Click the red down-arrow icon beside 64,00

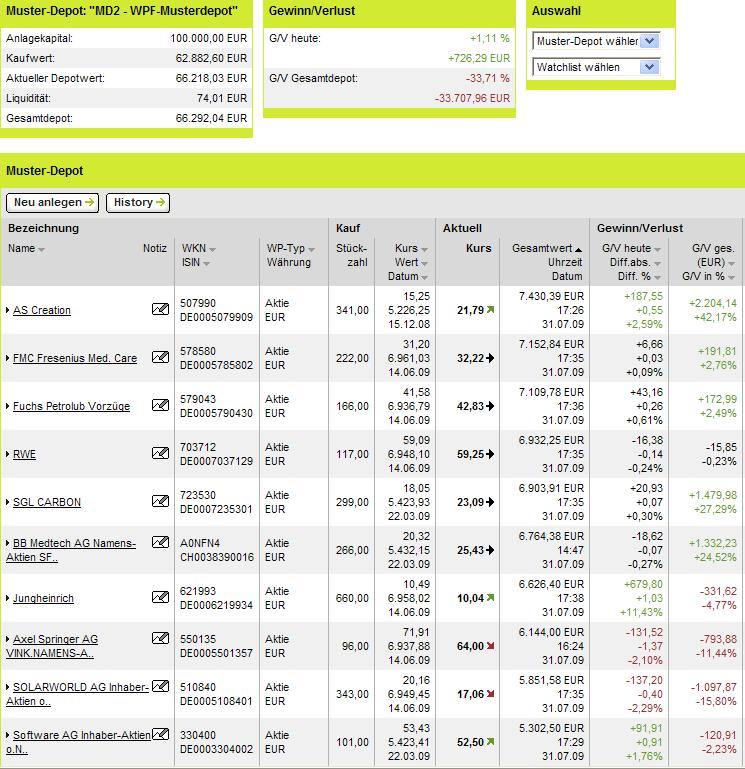[490, 646]
